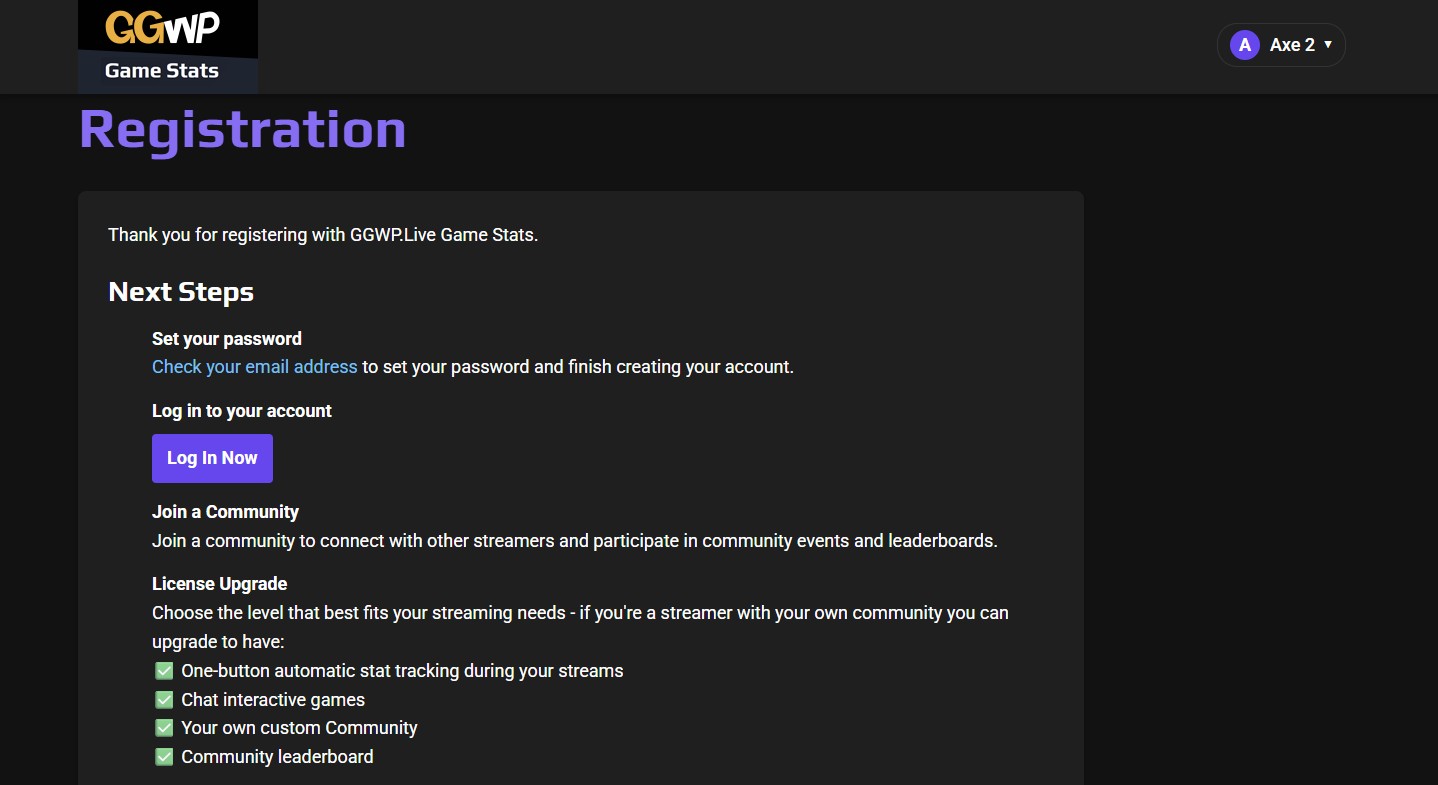Viewport: 1438px width, 785px height.
Task: Click the 'Join a Community' step title
Action: point(225,512)
